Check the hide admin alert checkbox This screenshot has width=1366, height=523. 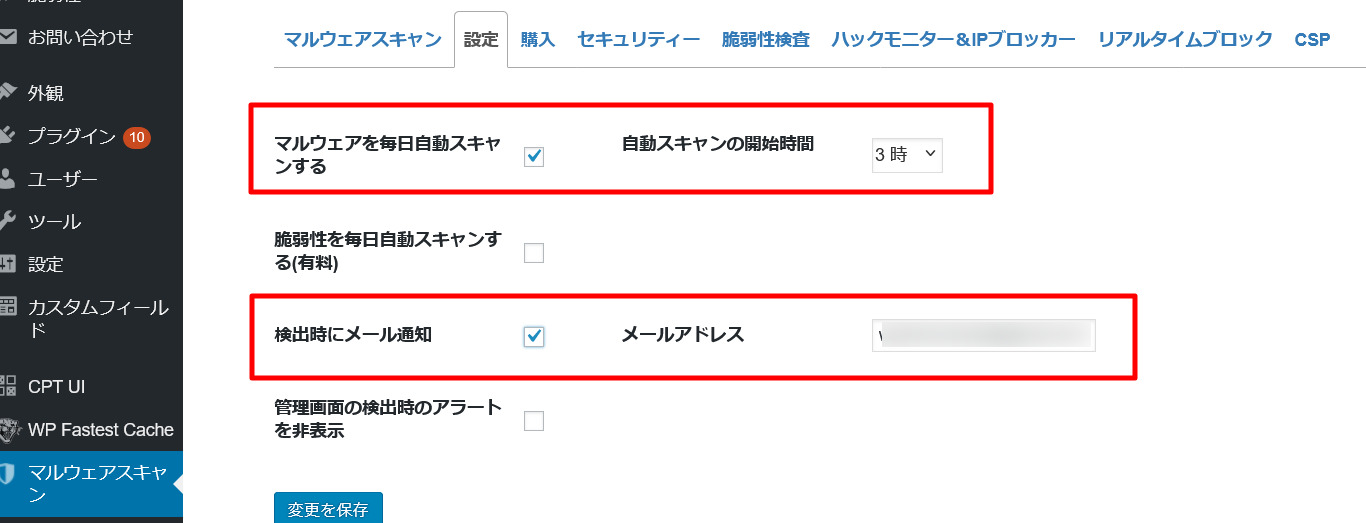pyautogui.click(x=534, y=420)
